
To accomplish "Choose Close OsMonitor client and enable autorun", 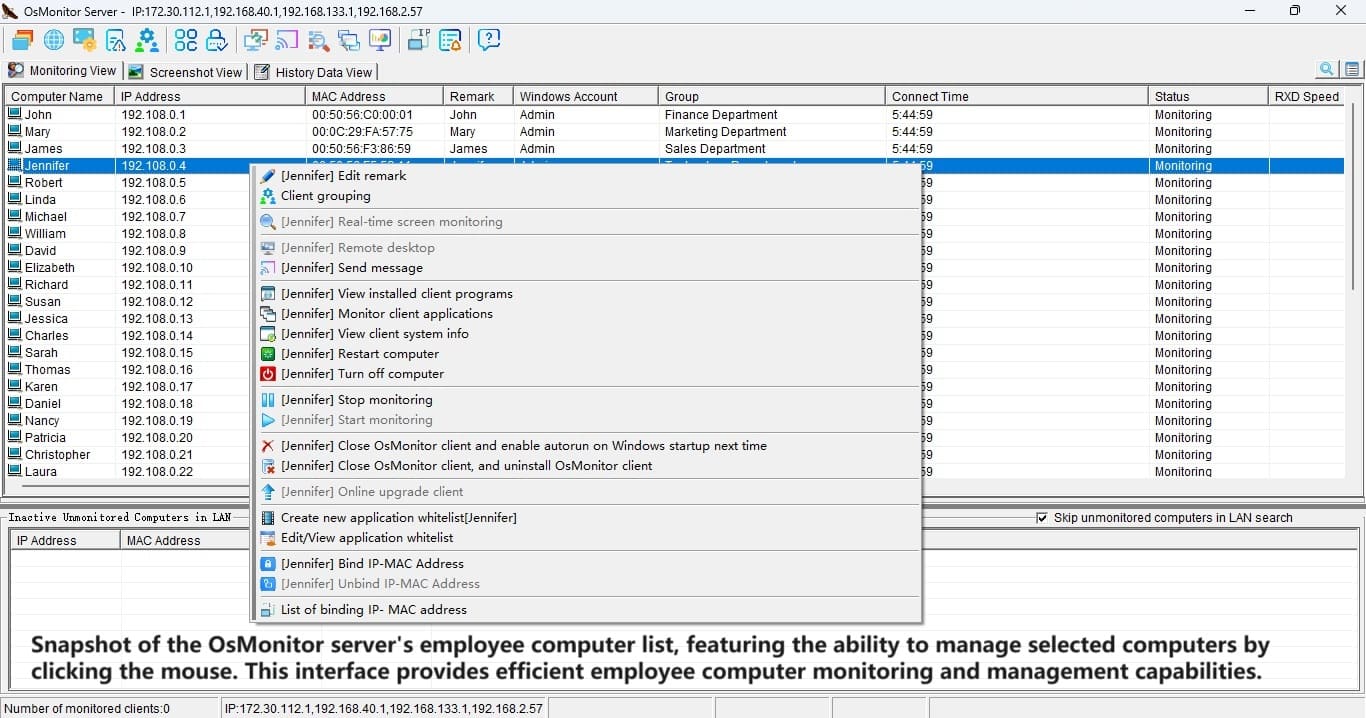I will coord(586,446).
